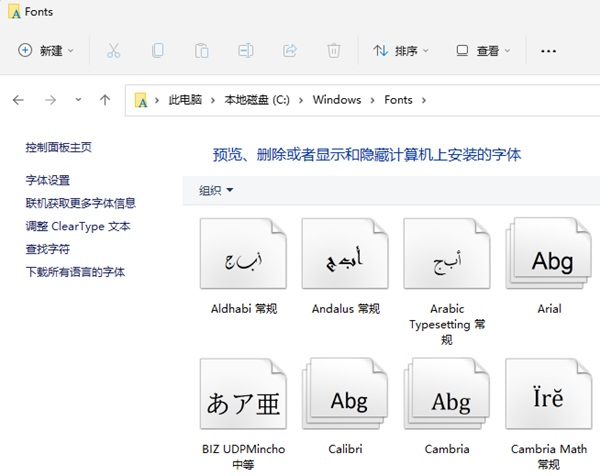
Task: Expand the recent locations chevron
Action: pos(78,100)
